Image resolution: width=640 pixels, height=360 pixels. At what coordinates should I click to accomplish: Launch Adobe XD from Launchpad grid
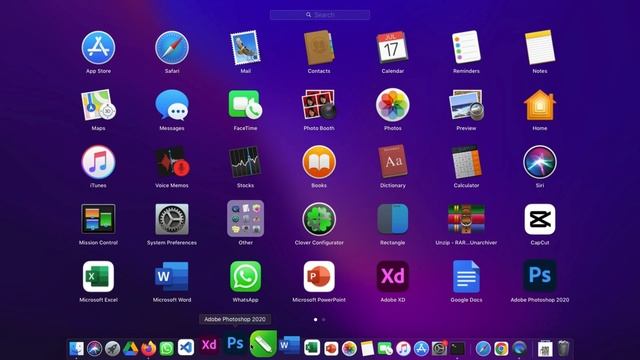point(392,276)
